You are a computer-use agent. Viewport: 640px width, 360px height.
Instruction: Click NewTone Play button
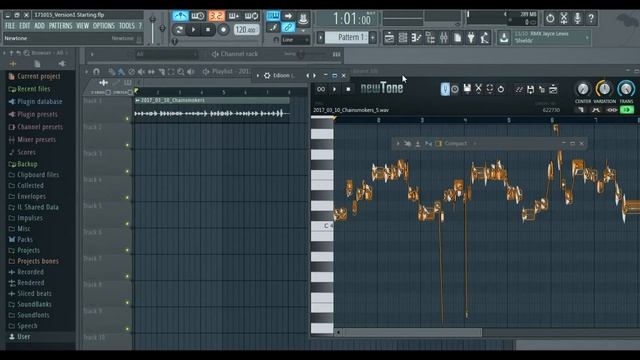[x=335, y=89]
